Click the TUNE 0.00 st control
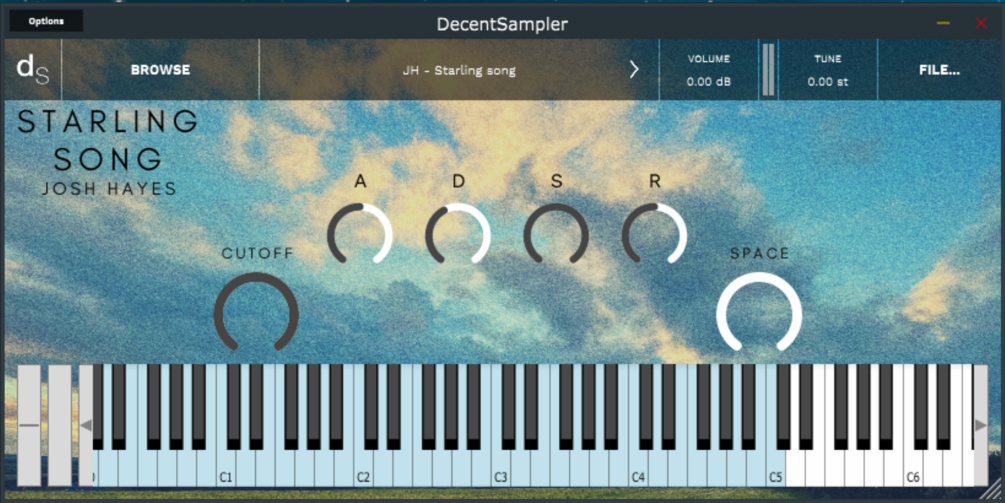 (827, 70)
